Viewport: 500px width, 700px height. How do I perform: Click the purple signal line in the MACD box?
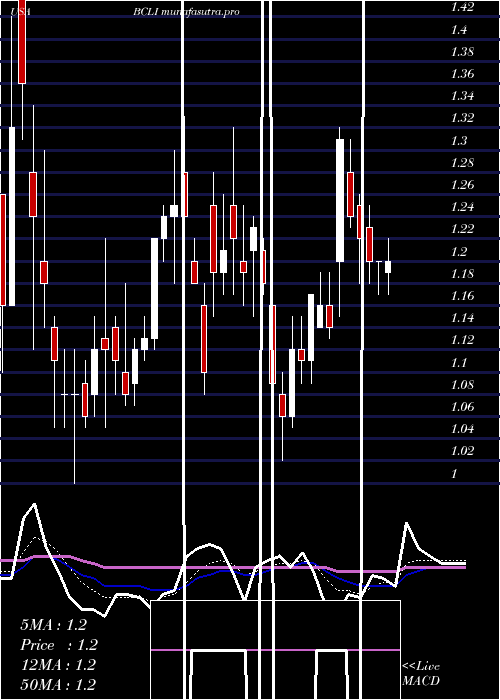point(275,650)
